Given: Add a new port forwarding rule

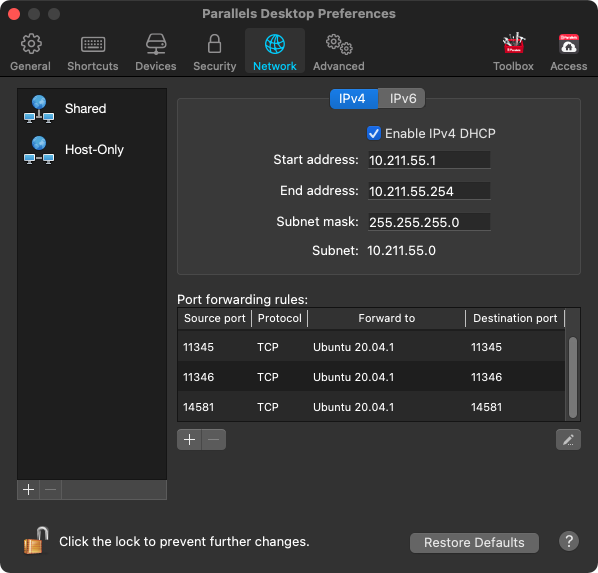Looking at the screenshot, I should (189, 439).
